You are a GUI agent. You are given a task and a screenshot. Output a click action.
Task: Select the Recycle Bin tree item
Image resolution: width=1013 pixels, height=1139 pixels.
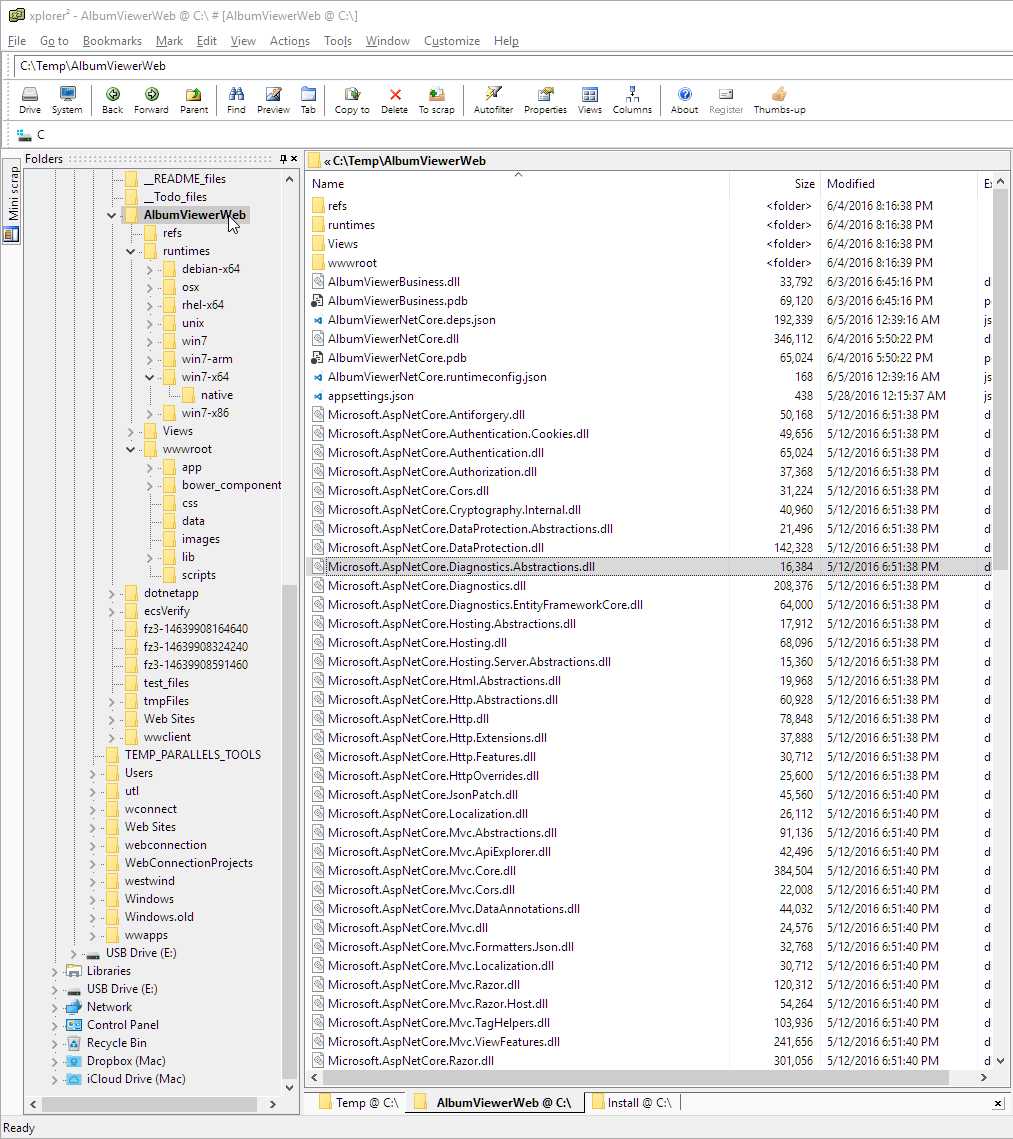pos(116,1043)
